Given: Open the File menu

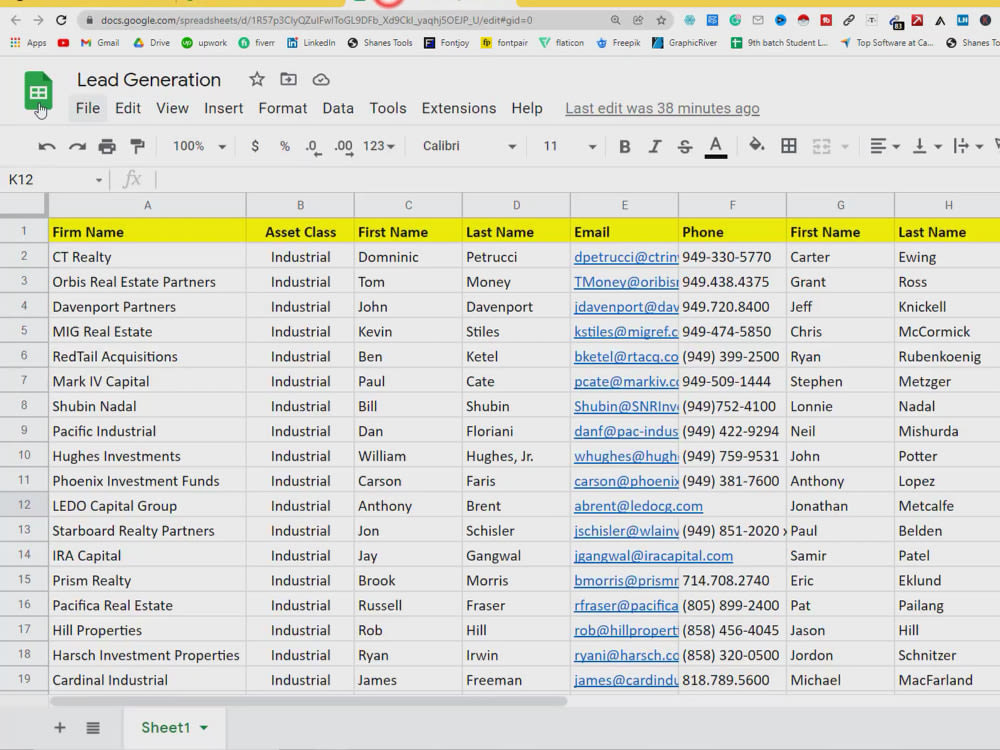Looking at the screenshot, I should (x=87, y=108).
